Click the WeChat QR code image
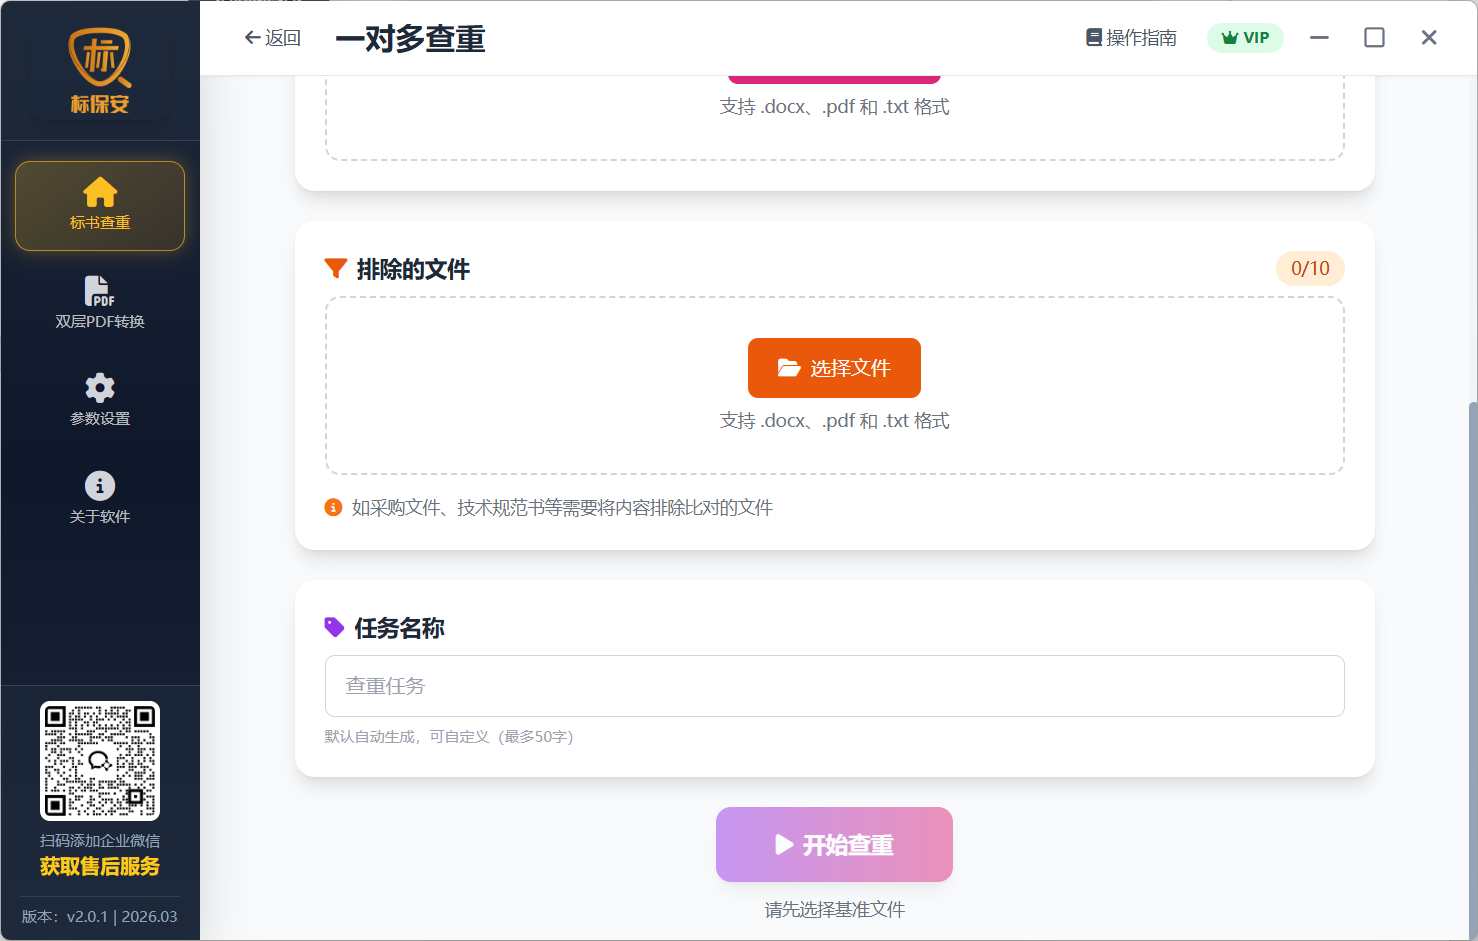The width and height of the screenshot is (1478, 941). pyautogui.click(x=100, y=761)
